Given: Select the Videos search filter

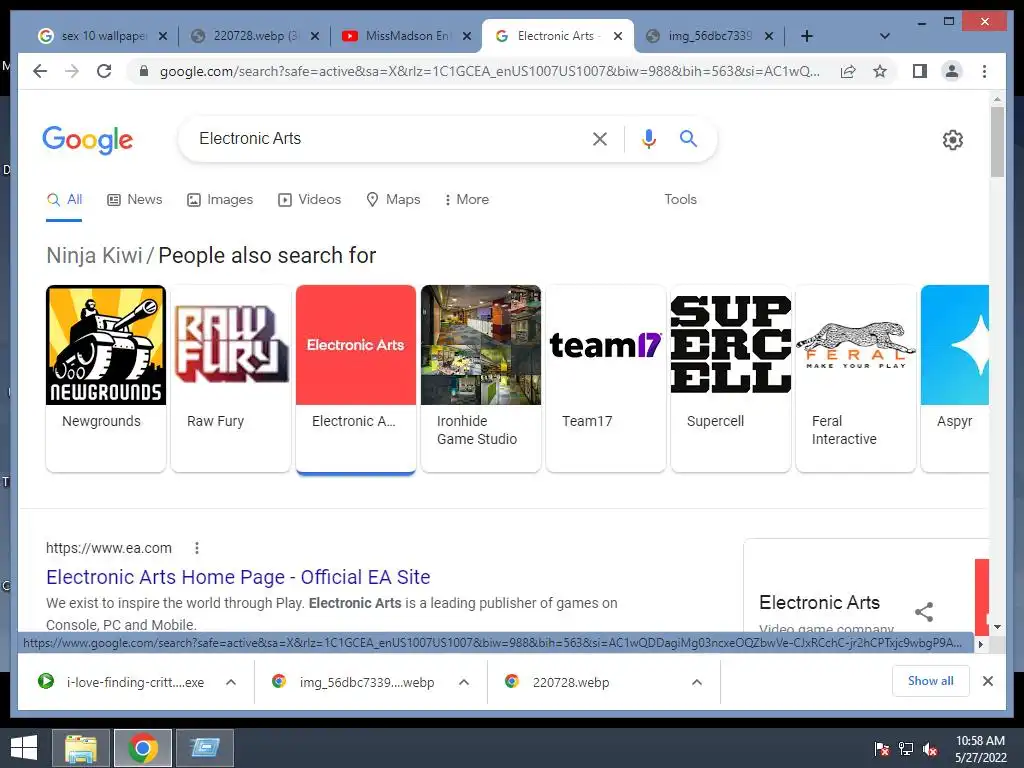Looking at the screenshot, I should 310,200.
